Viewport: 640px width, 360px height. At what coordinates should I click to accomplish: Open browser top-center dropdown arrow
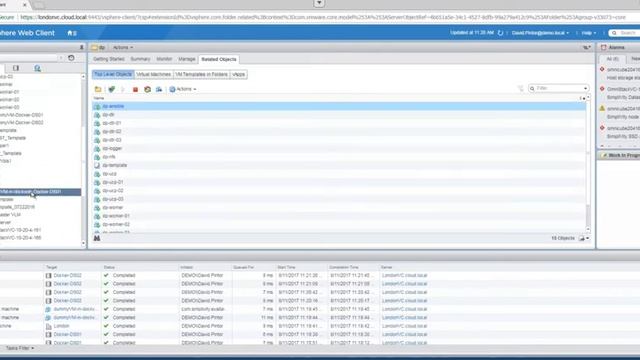(319, 3)
